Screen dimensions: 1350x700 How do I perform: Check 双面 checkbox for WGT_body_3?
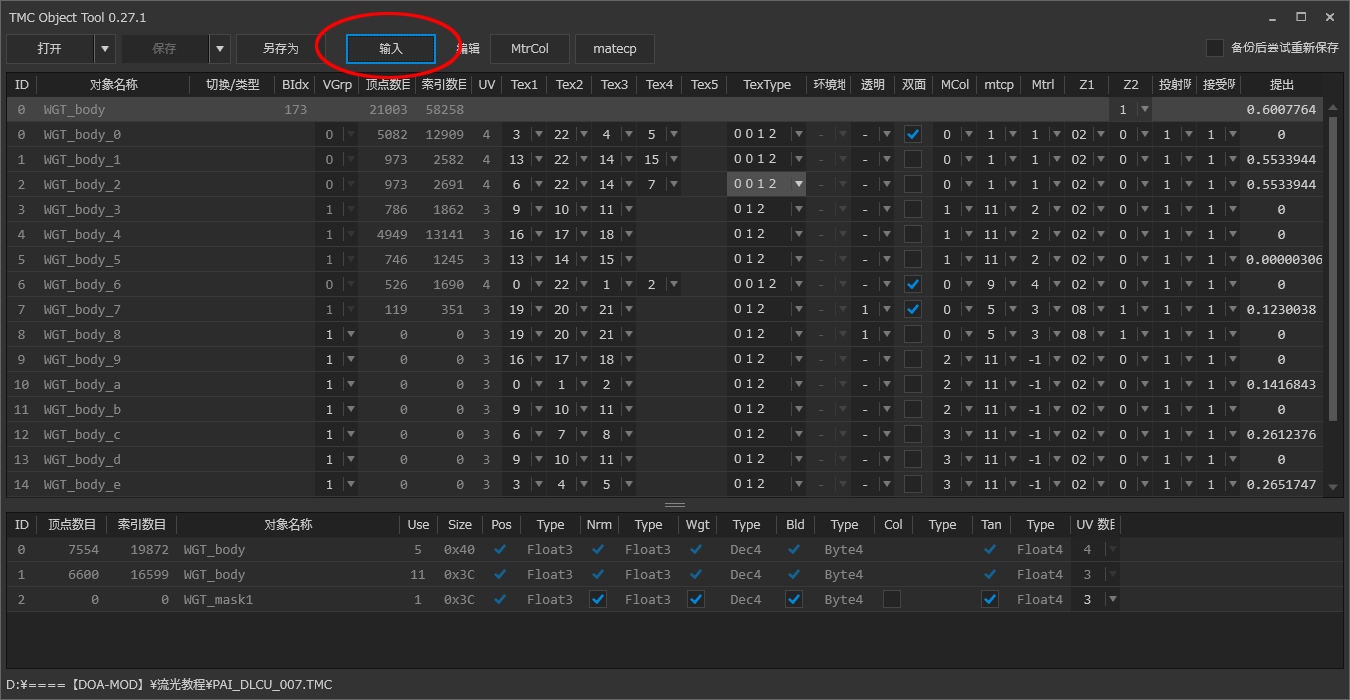pos(913,209)
